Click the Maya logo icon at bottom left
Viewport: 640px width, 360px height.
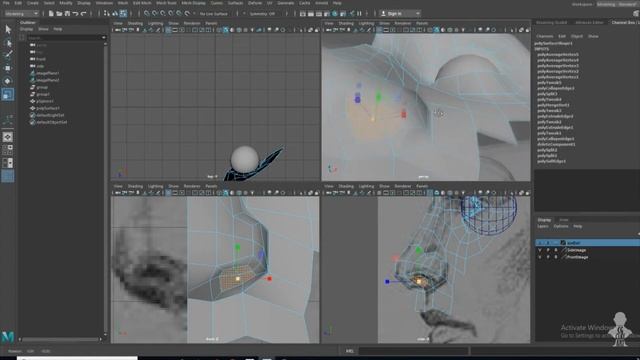[x=8, y=337]
